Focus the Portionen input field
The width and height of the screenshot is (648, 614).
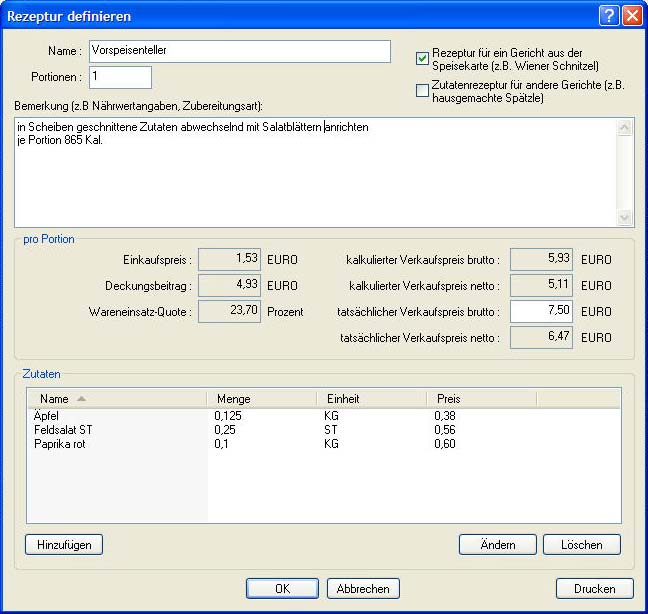tap(120, 77)
